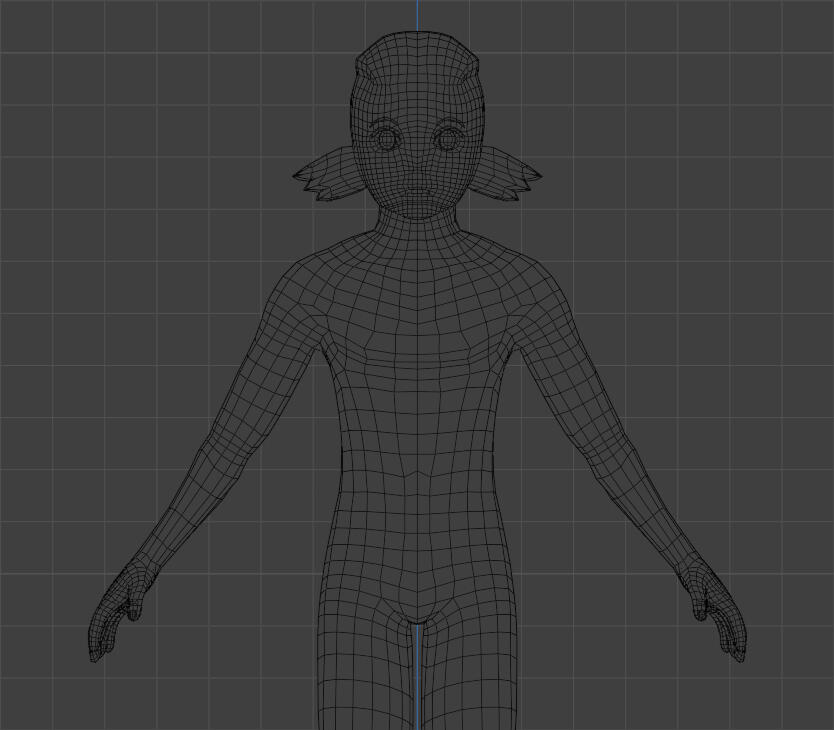The width and height of the screenshot is (834, 730).
Task: Click the ear fin on screen right
Action: click(510, 176)
